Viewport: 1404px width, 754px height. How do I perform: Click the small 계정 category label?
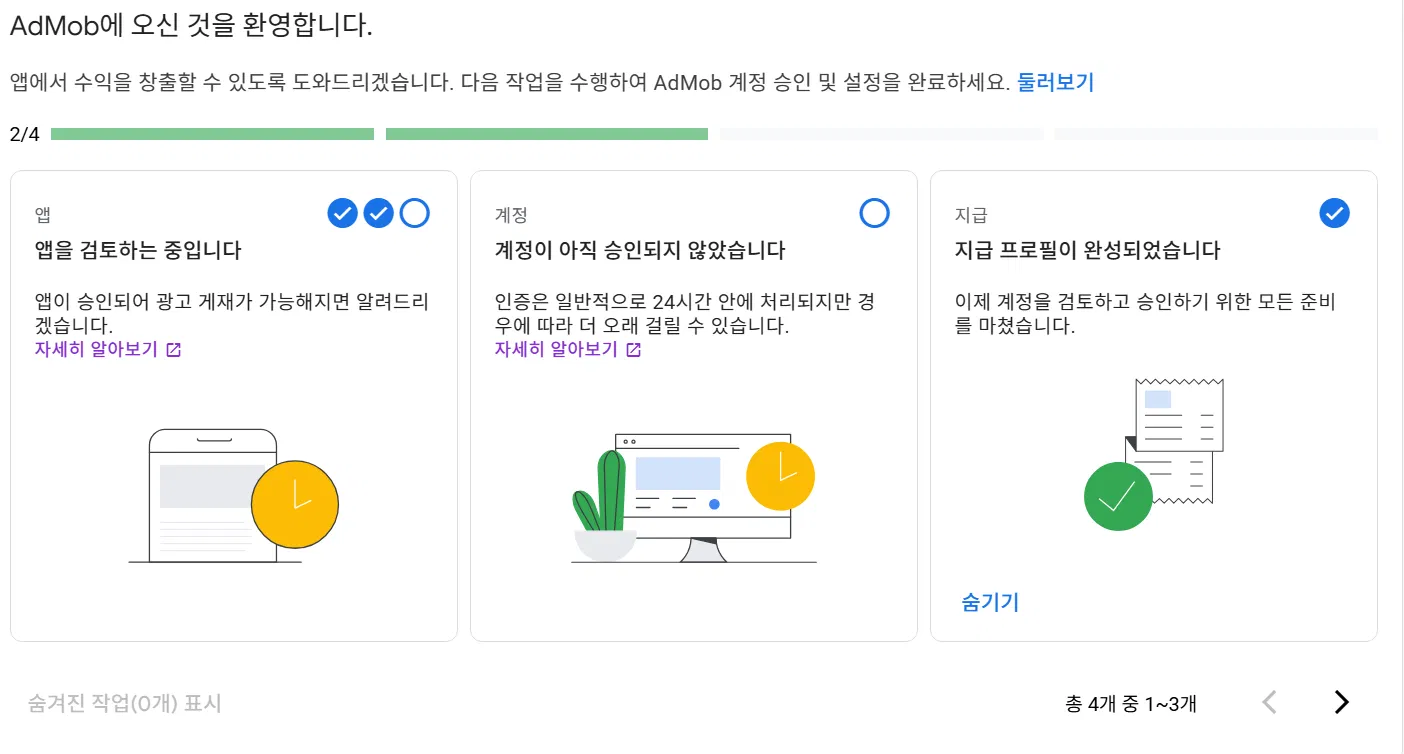511,214
